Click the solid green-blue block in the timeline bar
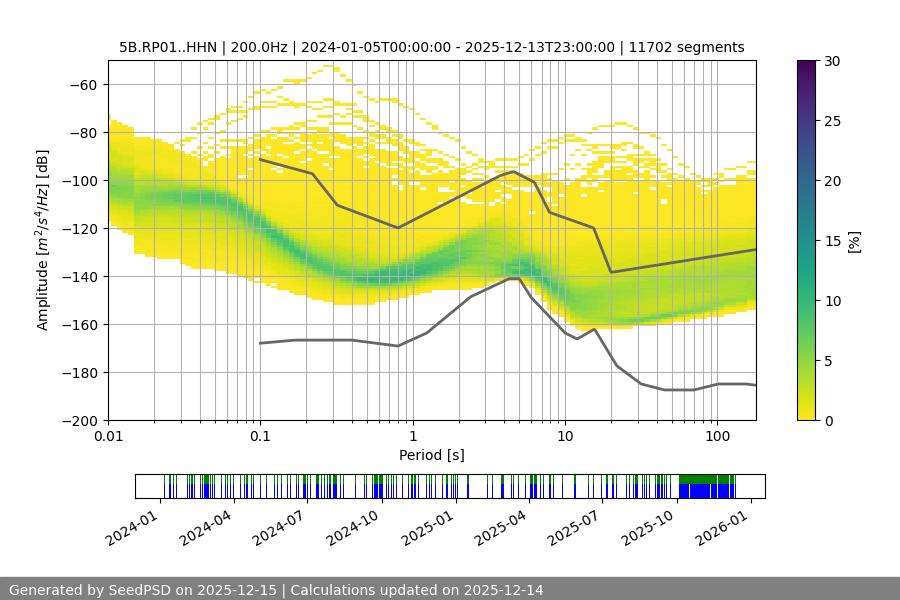Viewport: 900px width, 600px height. (x=706, y=486)
